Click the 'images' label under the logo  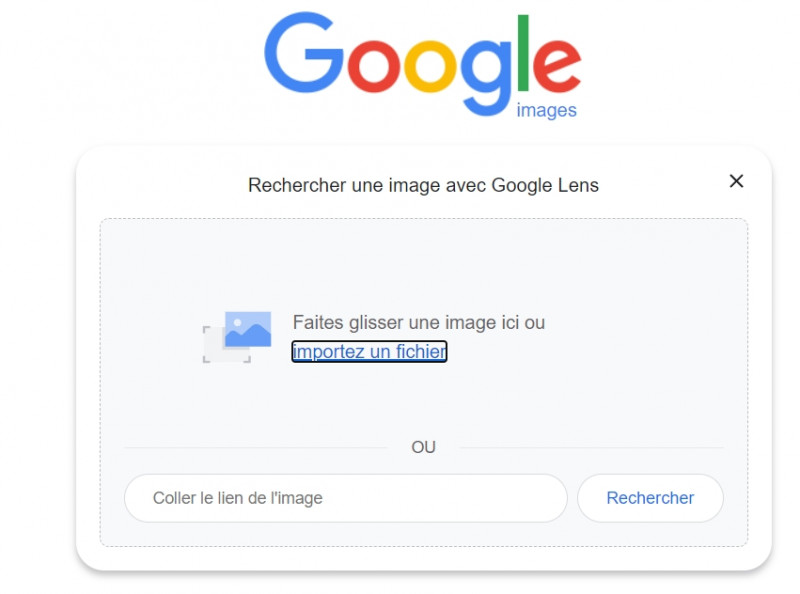546,110
